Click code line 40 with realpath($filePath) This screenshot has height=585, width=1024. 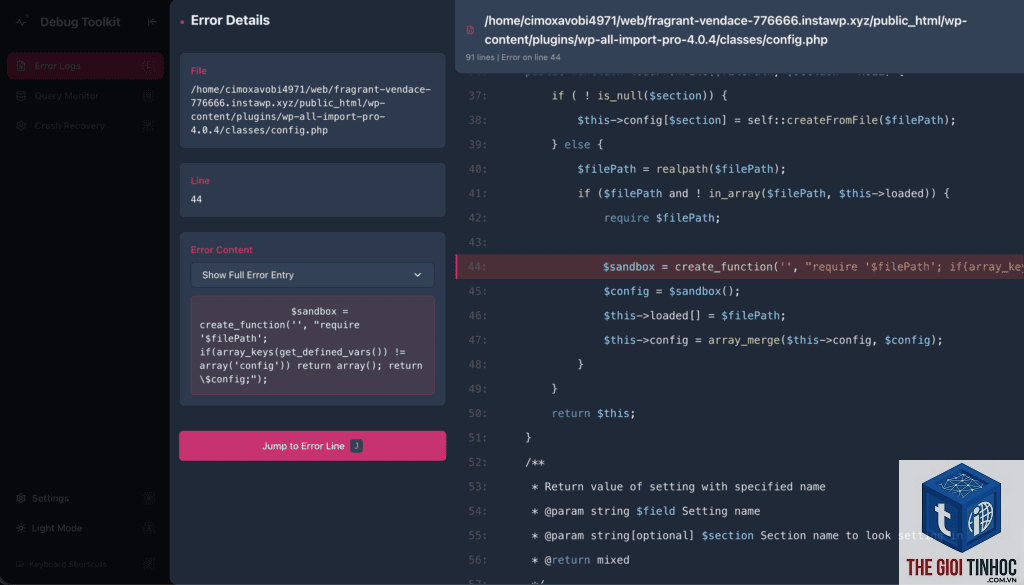[x=681, y=169]
